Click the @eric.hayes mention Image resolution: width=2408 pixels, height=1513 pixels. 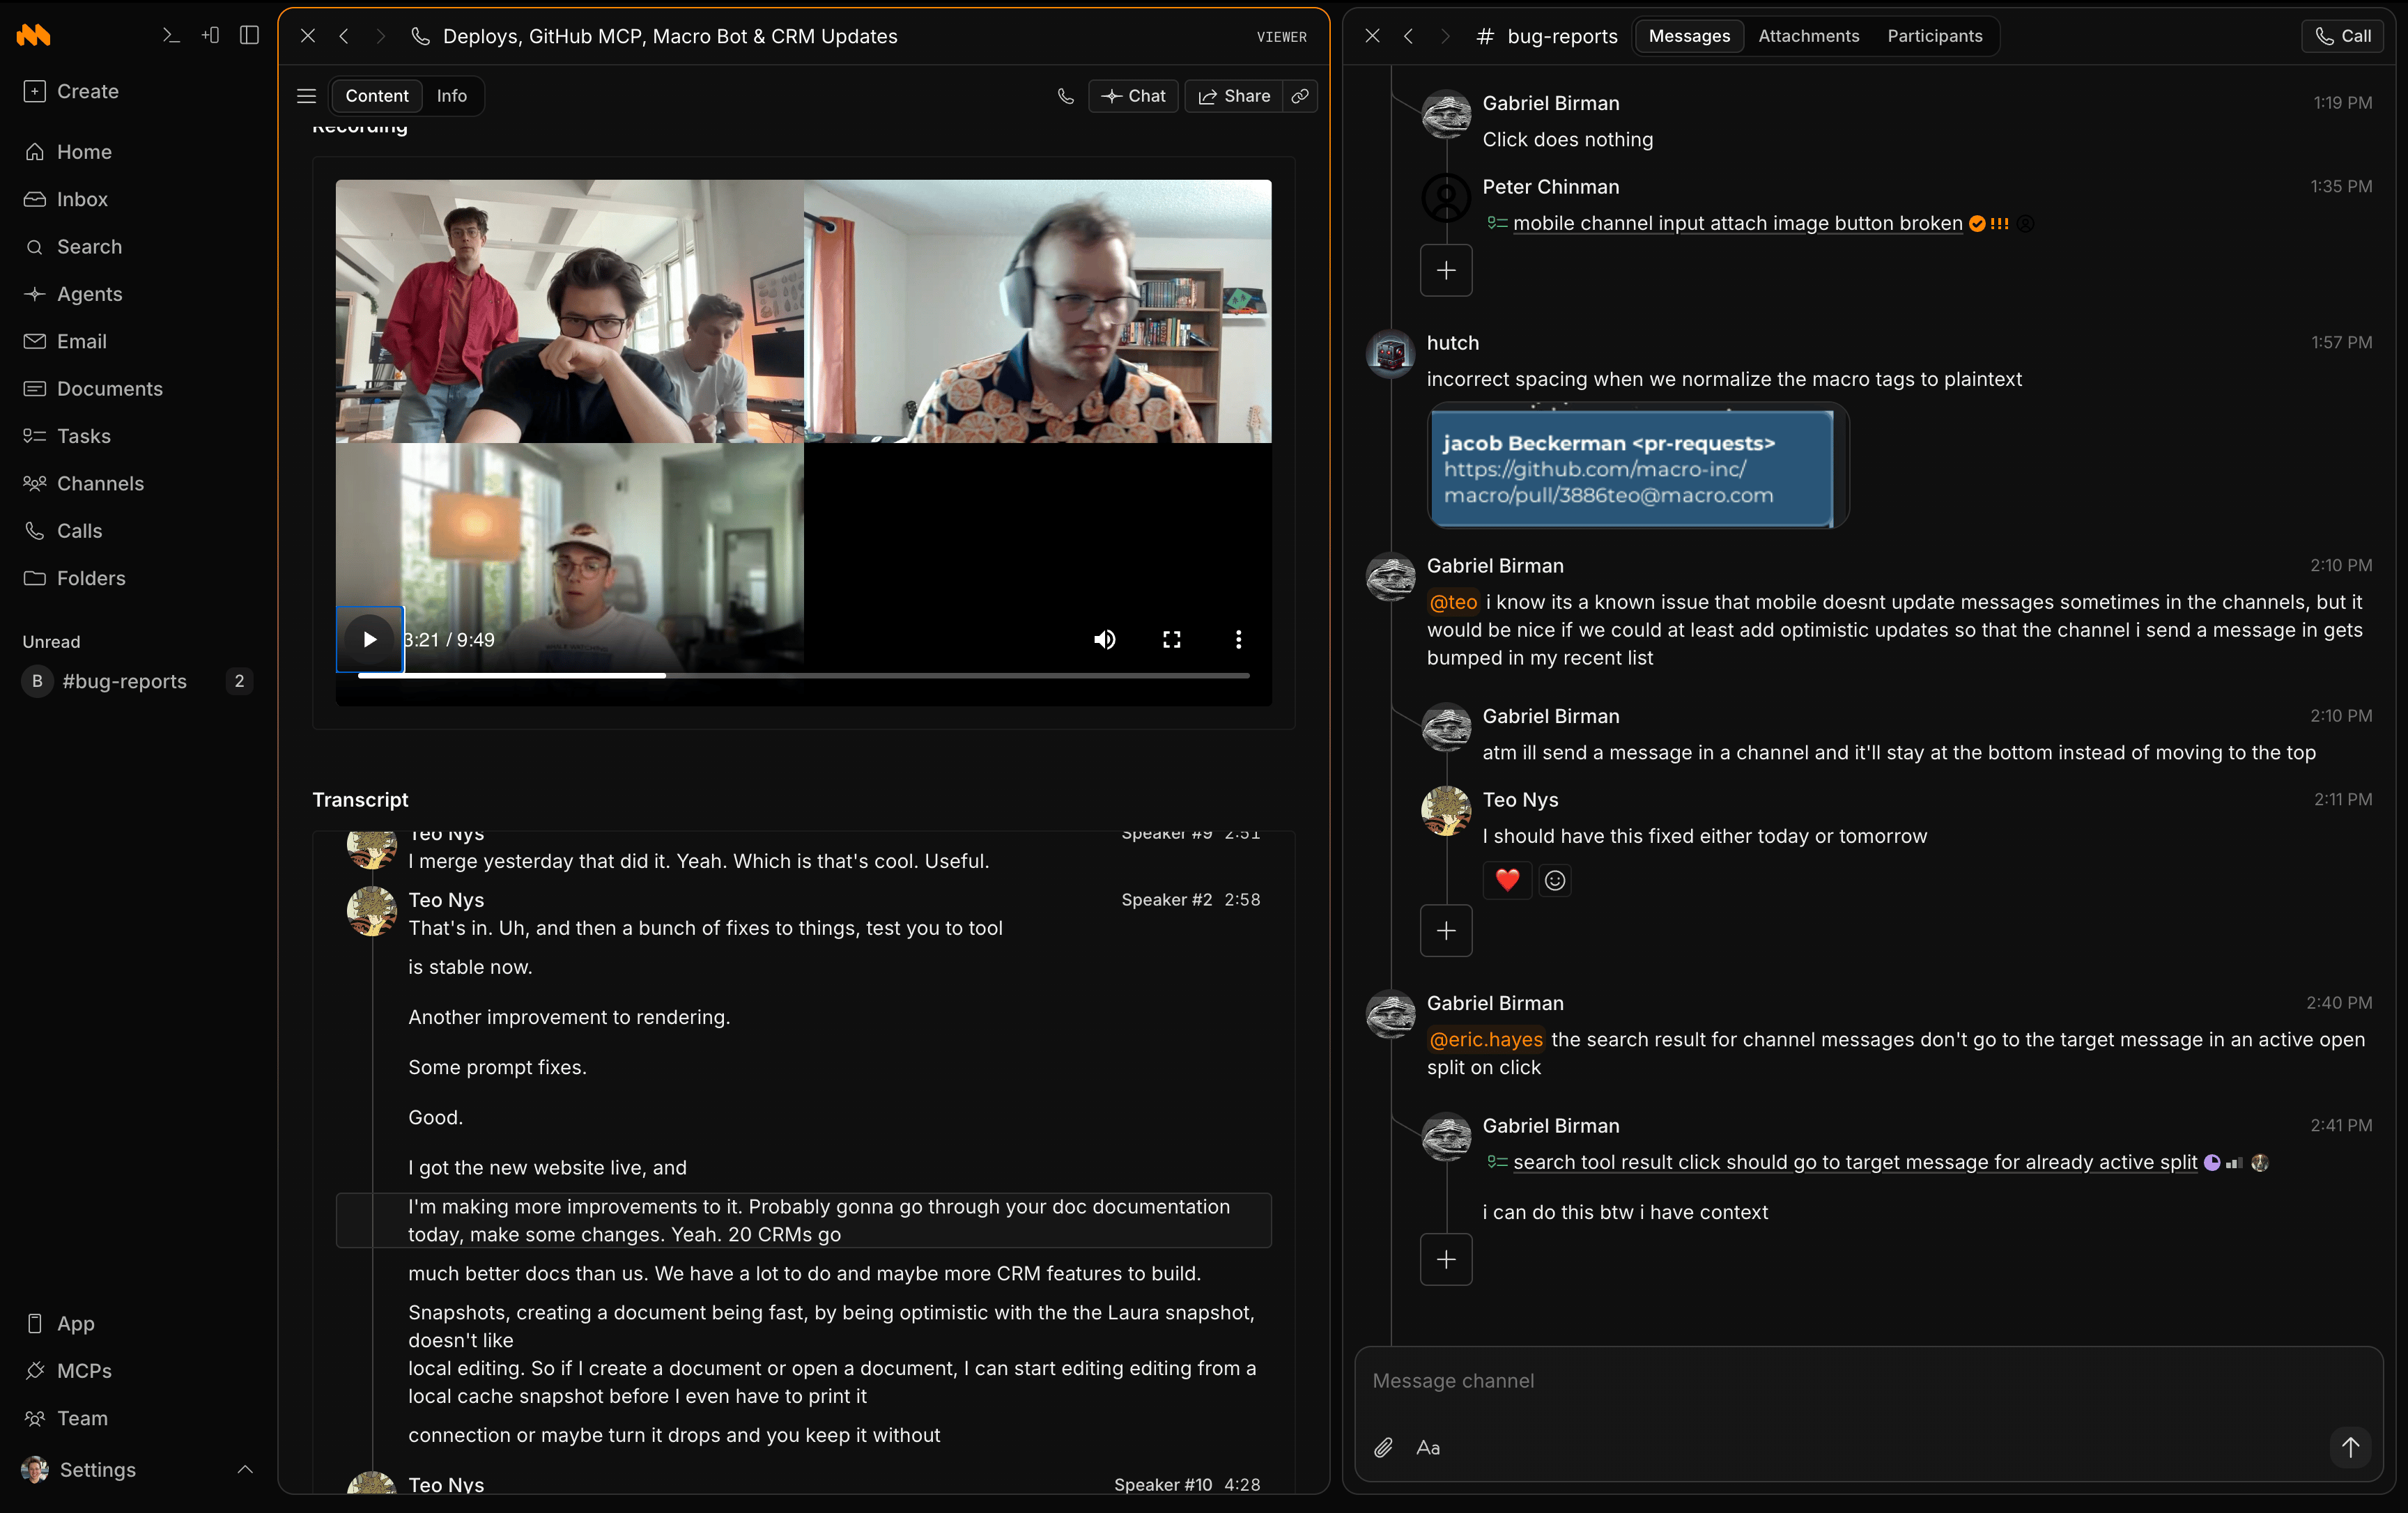[1485, 1039]
